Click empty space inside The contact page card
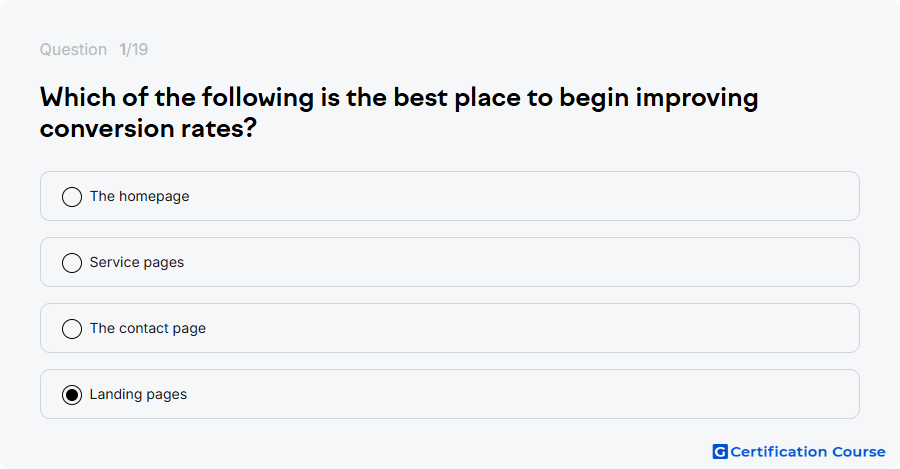This screenshot has width=900, height=469. pos(517,328)
